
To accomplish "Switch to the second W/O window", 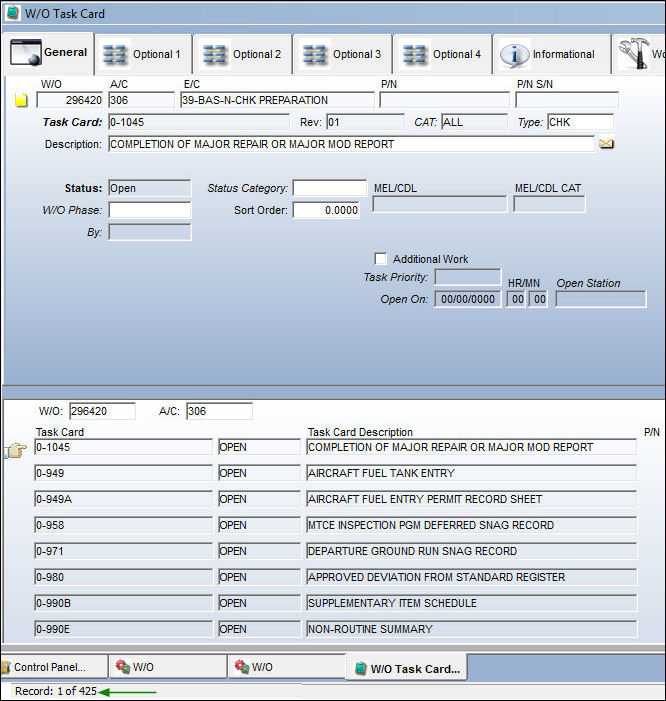I will pos(287,667).
